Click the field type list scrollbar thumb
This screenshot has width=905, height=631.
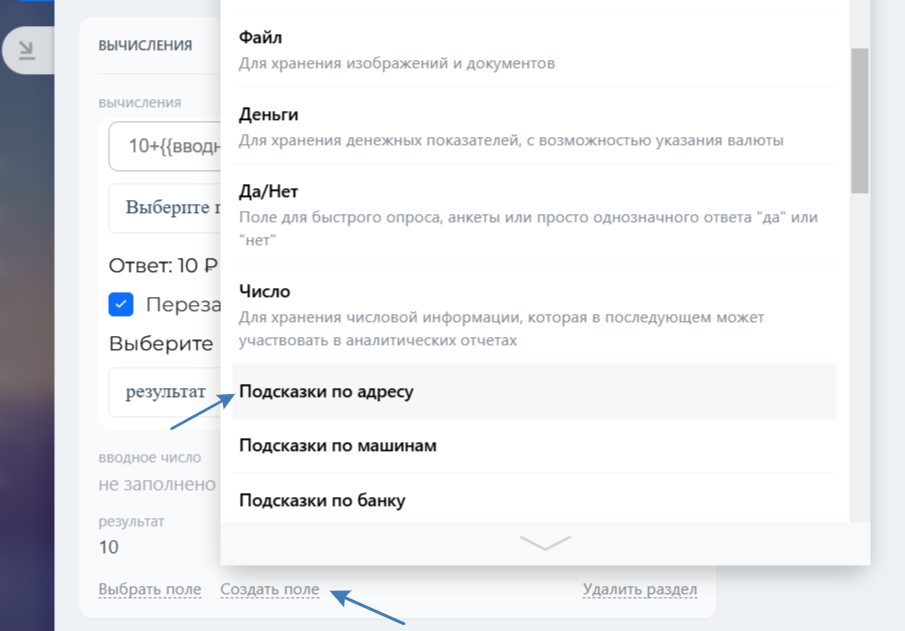[860, 120]
